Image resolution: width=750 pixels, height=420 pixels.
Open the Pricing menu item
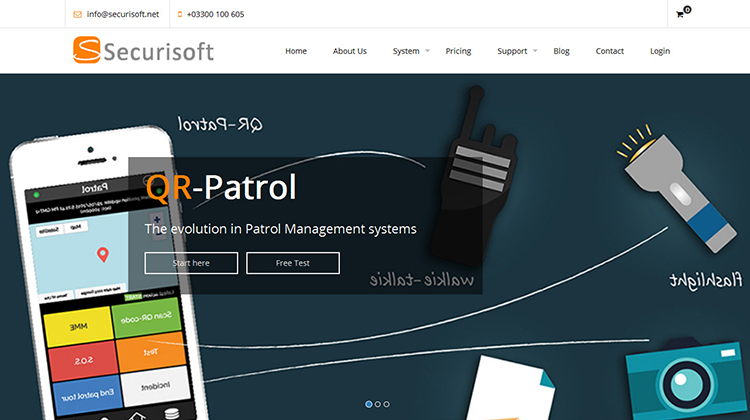(x=458, y=51)
